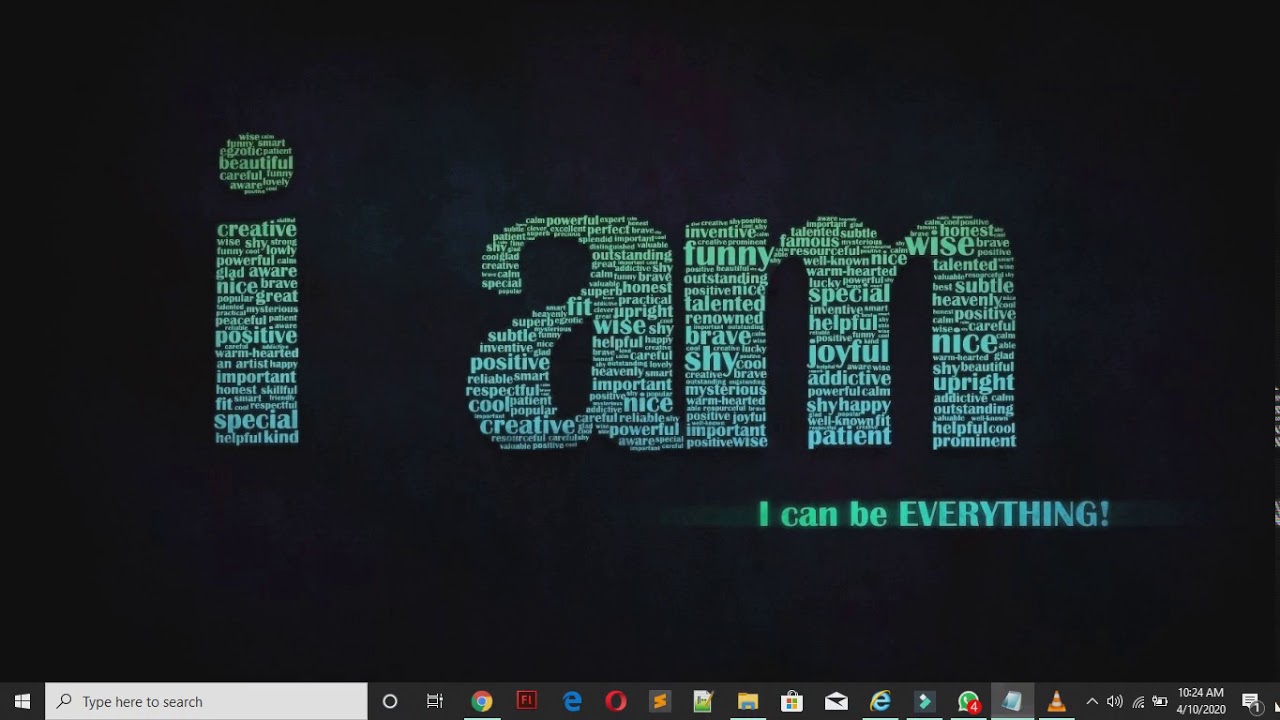Open the volume control in system tray

[x=1115, y=701]
